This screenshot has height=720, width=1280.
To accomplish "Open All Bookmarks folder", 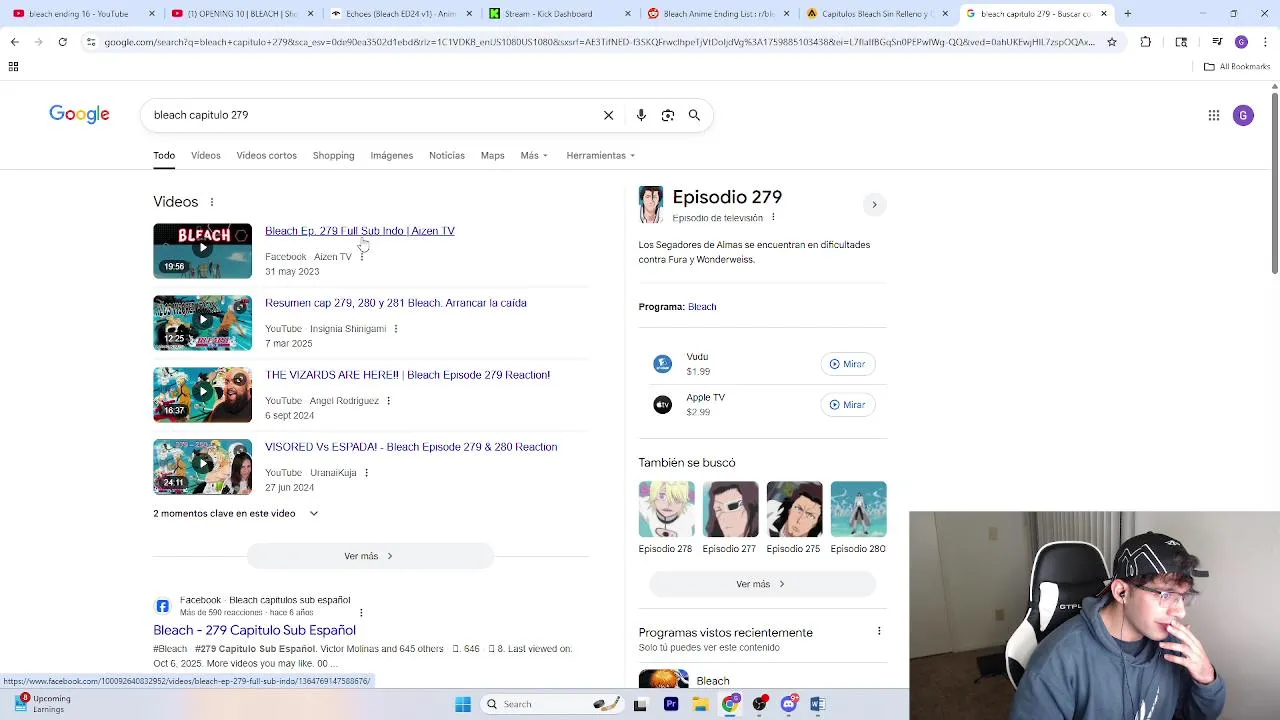I will [1237, 66].
